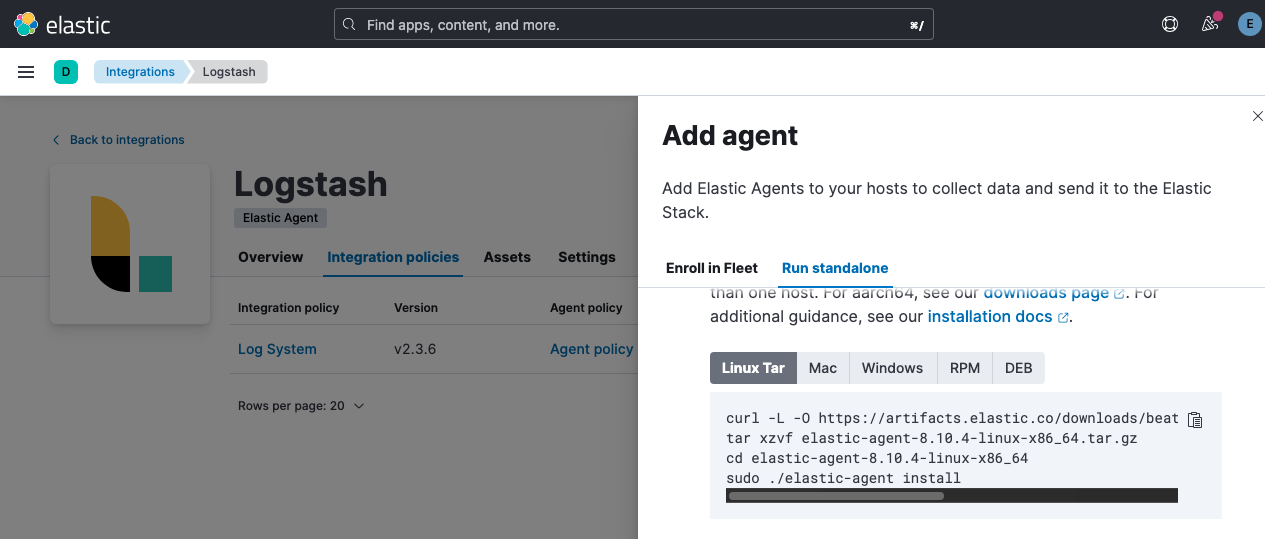
Task: Click the space selector D avatar
Action: pyautogui.click(x=66, y=72)
